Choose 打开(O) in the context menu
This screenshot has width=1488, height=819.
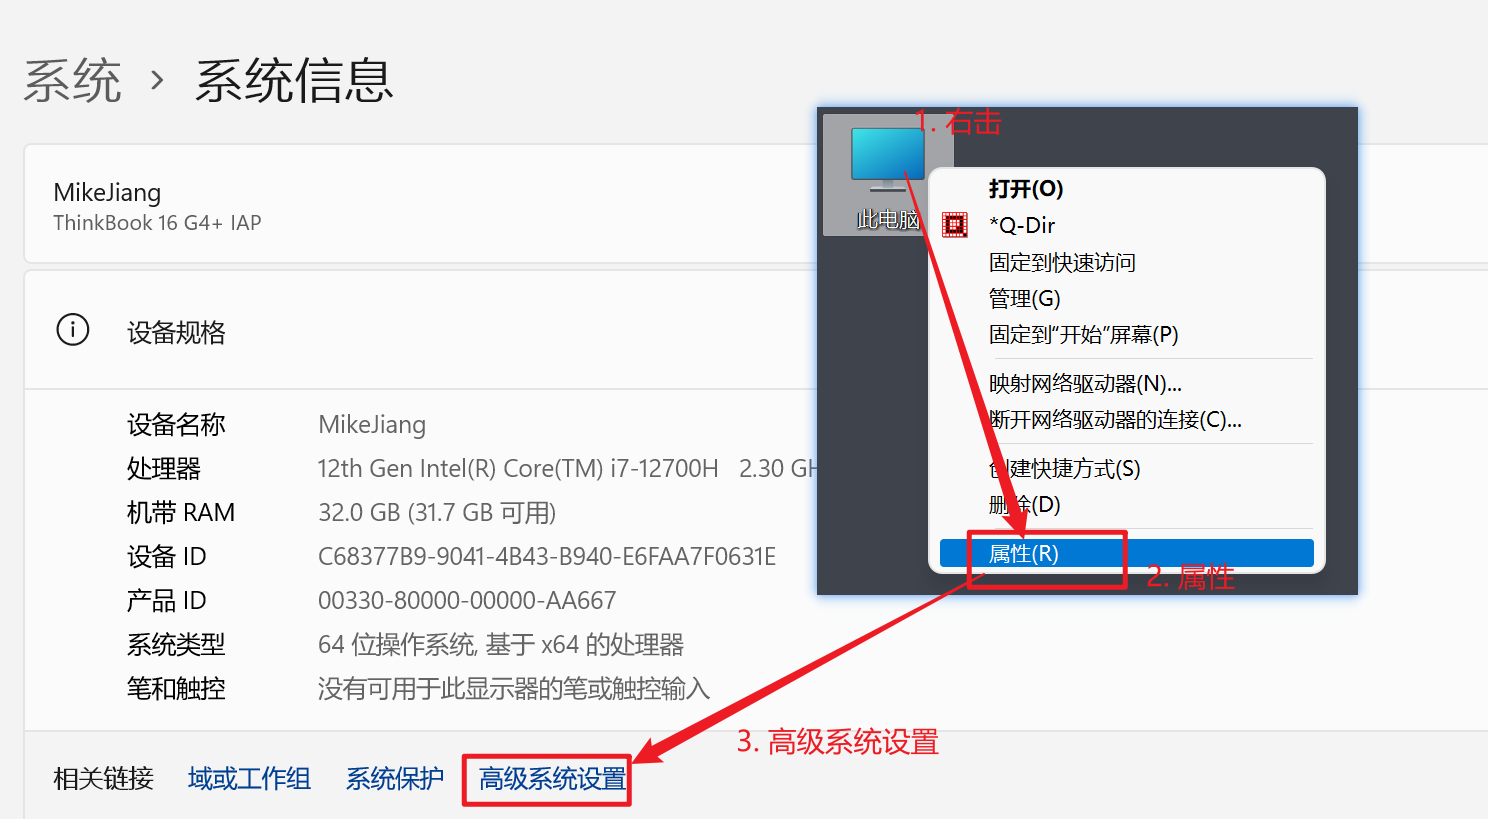pos(1026,189)
